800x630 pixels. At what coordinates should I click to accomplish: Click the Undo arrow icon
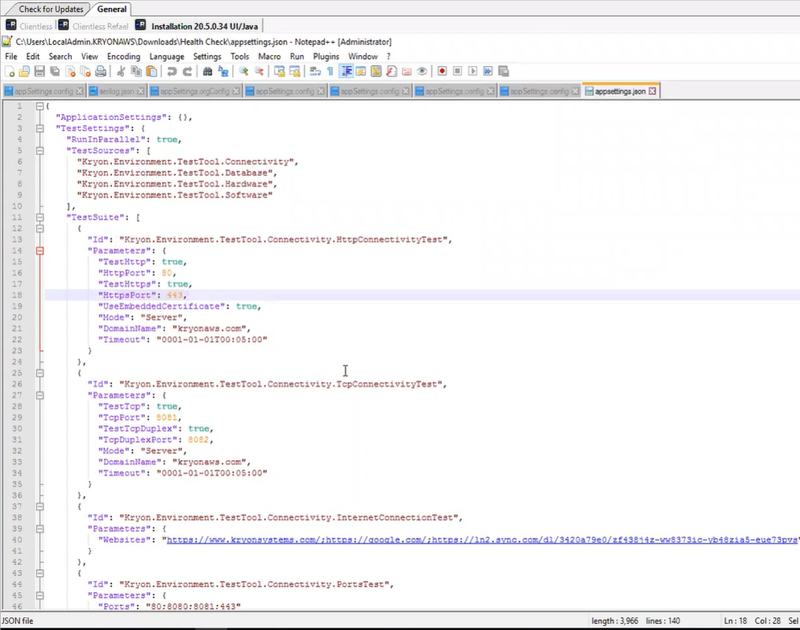pos(173,72)
